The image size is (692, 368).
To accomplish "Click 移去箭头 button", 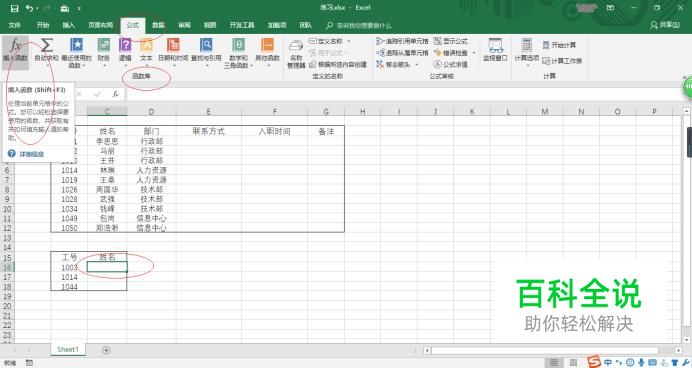I will (x=393, y=64).
